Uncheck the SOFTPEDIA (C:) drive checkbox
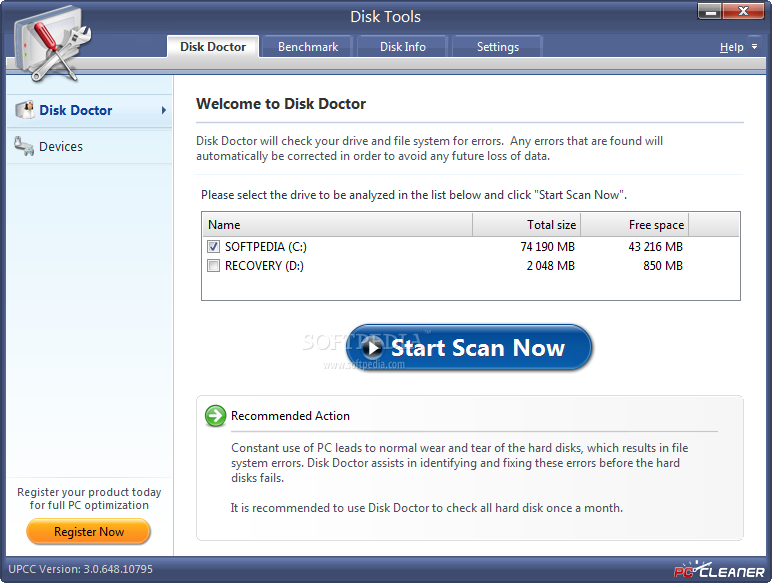Viewport: 772px width, 583px height. (213, 246)
